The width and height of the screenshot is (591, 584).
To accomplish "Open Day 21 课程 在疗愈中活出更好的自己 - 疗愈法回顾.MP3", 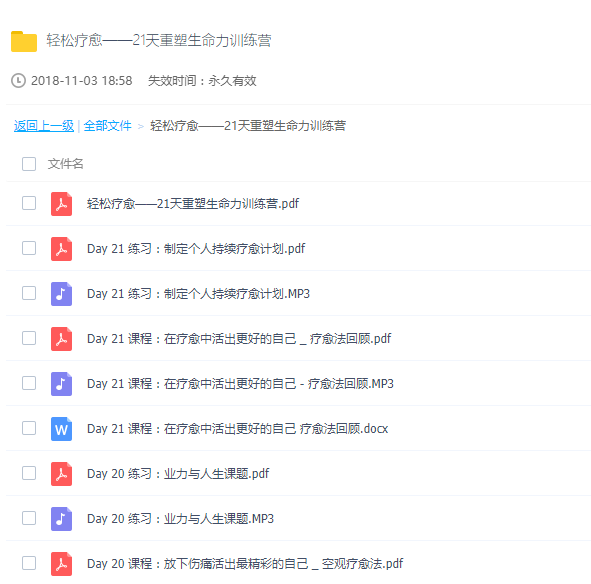I will [240, 384].
